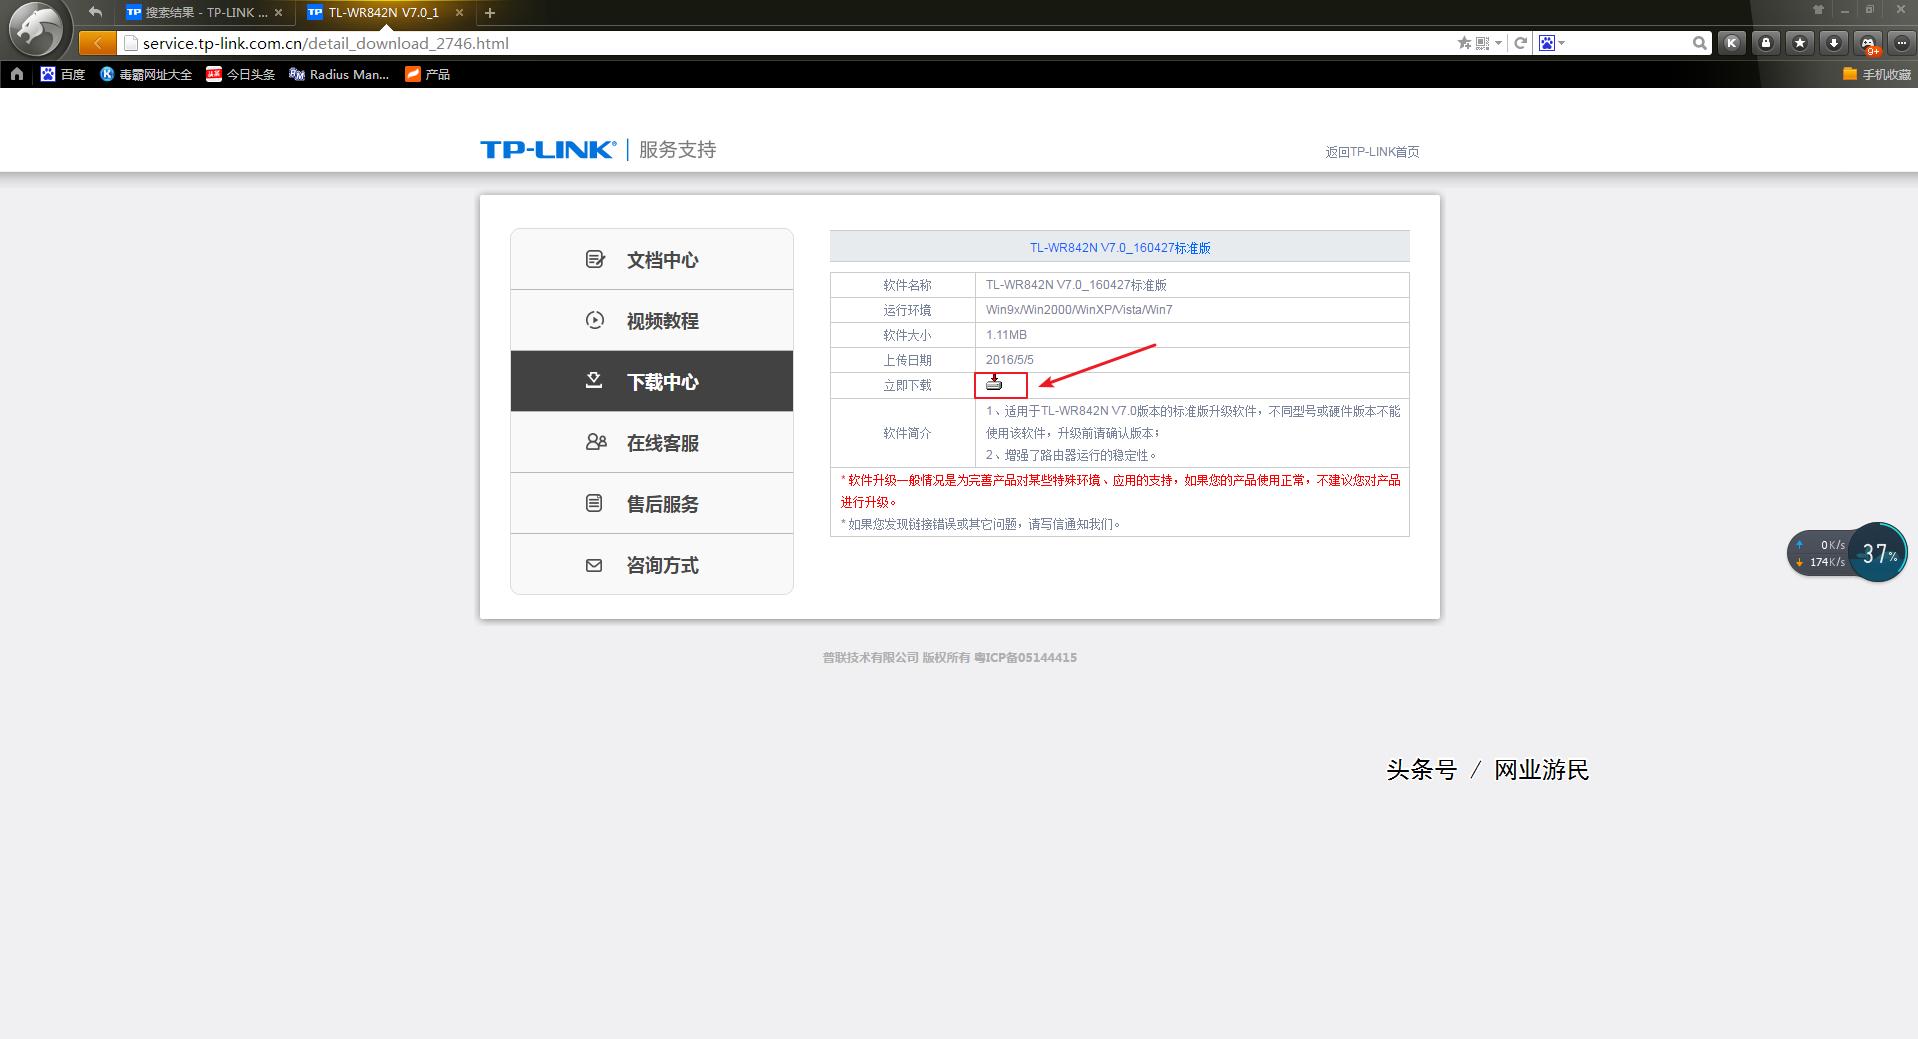Open the 手机收藏 bookmarks folder

pyautogui.click(x=1877, y=74)
